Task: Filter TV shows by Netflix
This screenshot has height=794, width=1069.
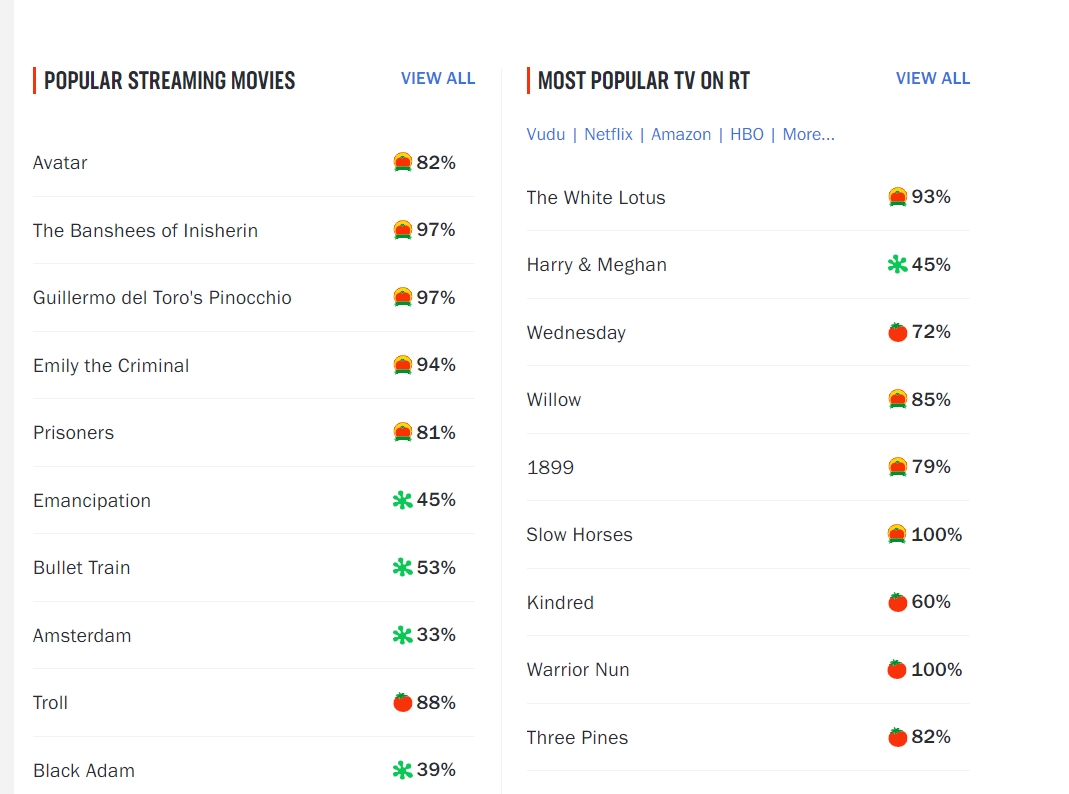Action: pyautogui.click(x=608, y=134)
